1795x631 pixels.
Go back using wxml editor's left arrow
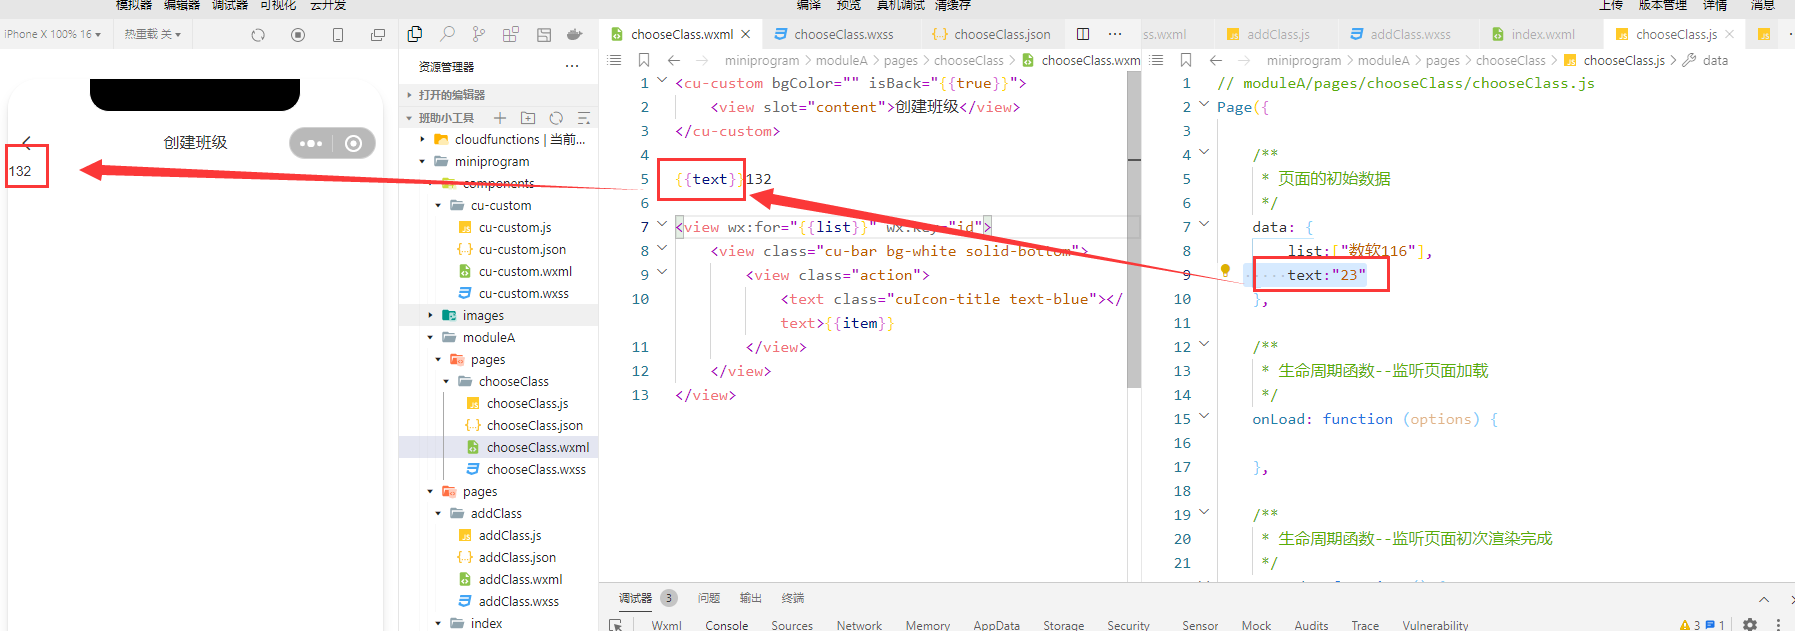pos(674,60)
